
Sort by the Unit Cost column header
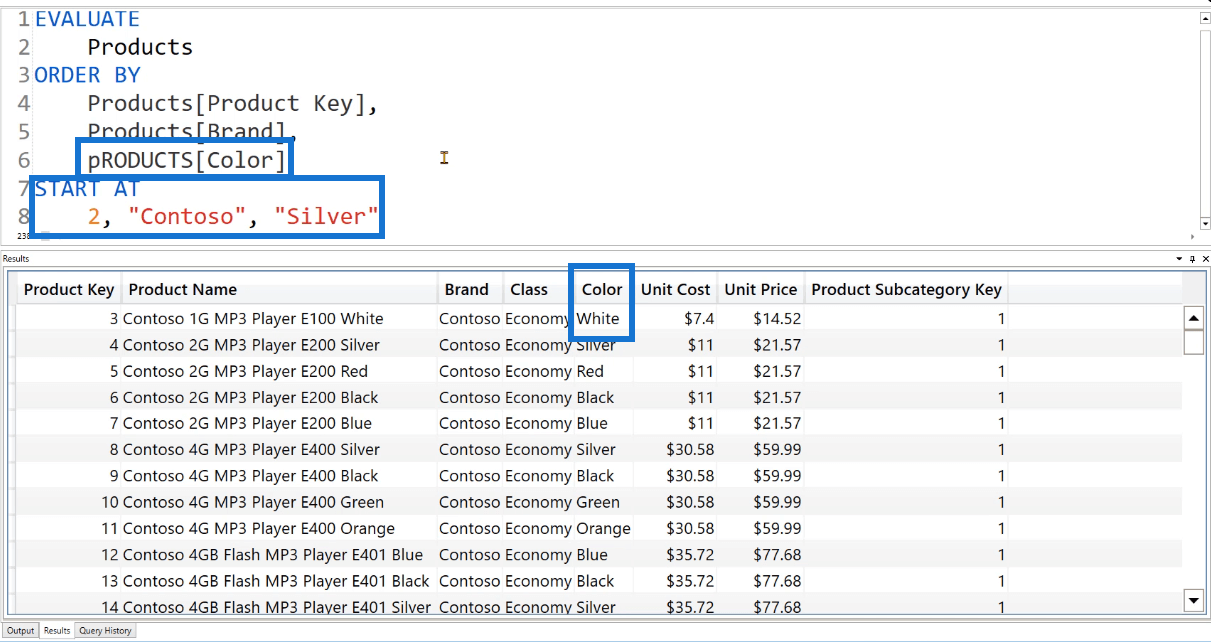click(x=675, y=289)
